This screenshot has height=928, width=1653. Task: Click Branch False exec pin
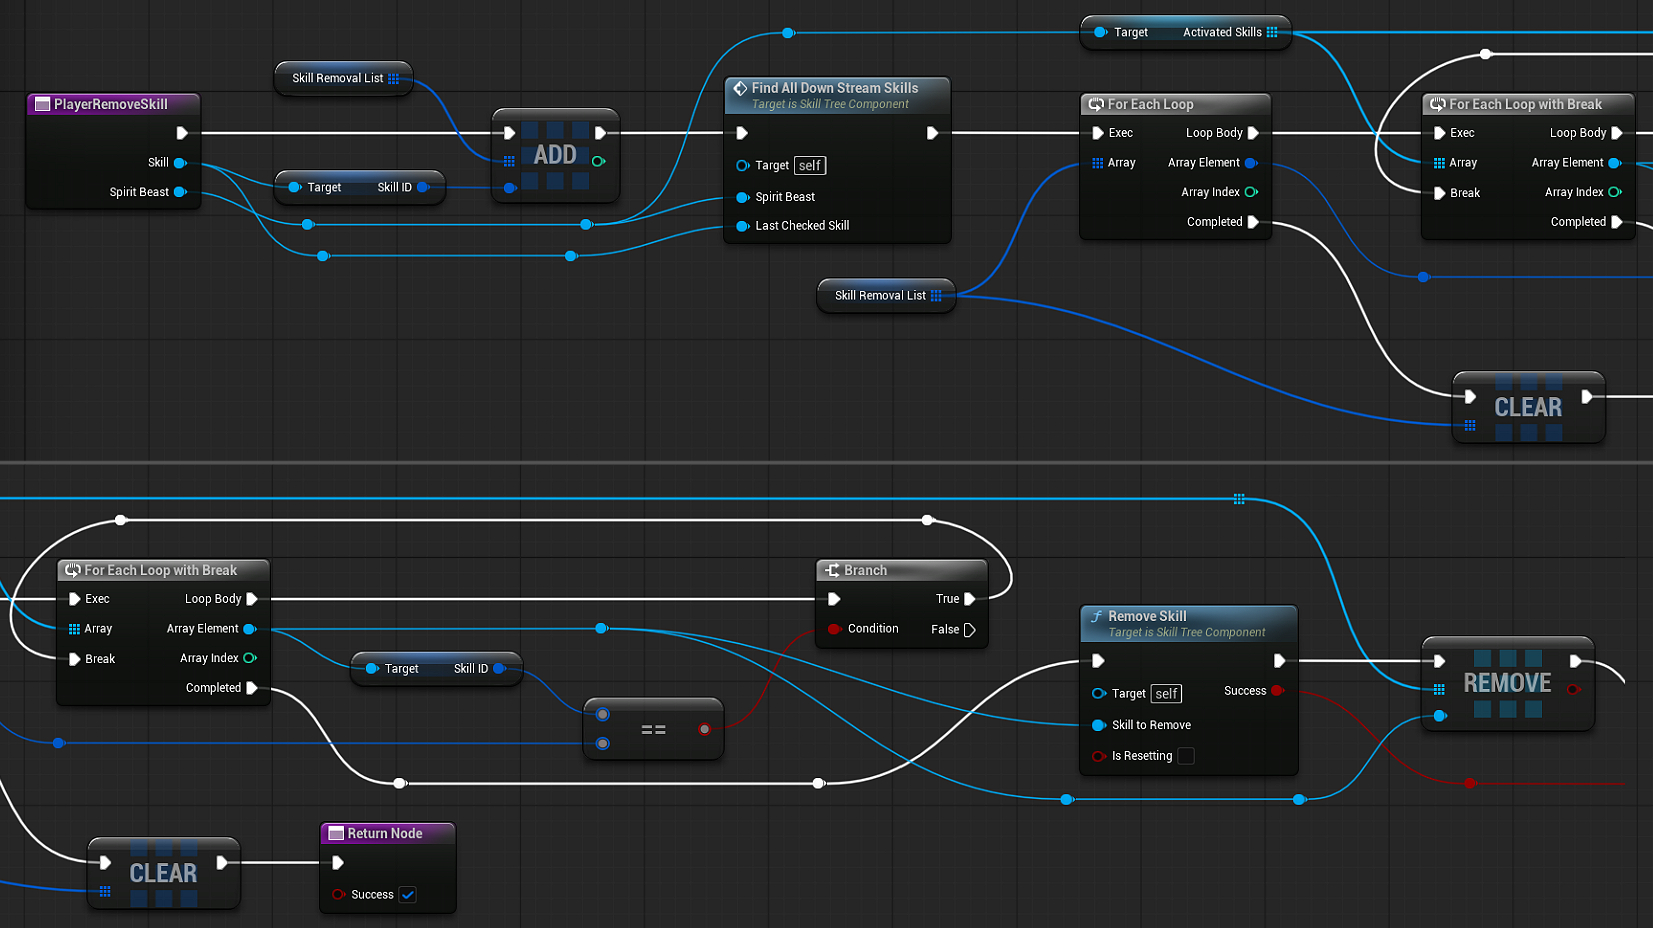coord(969,630)
